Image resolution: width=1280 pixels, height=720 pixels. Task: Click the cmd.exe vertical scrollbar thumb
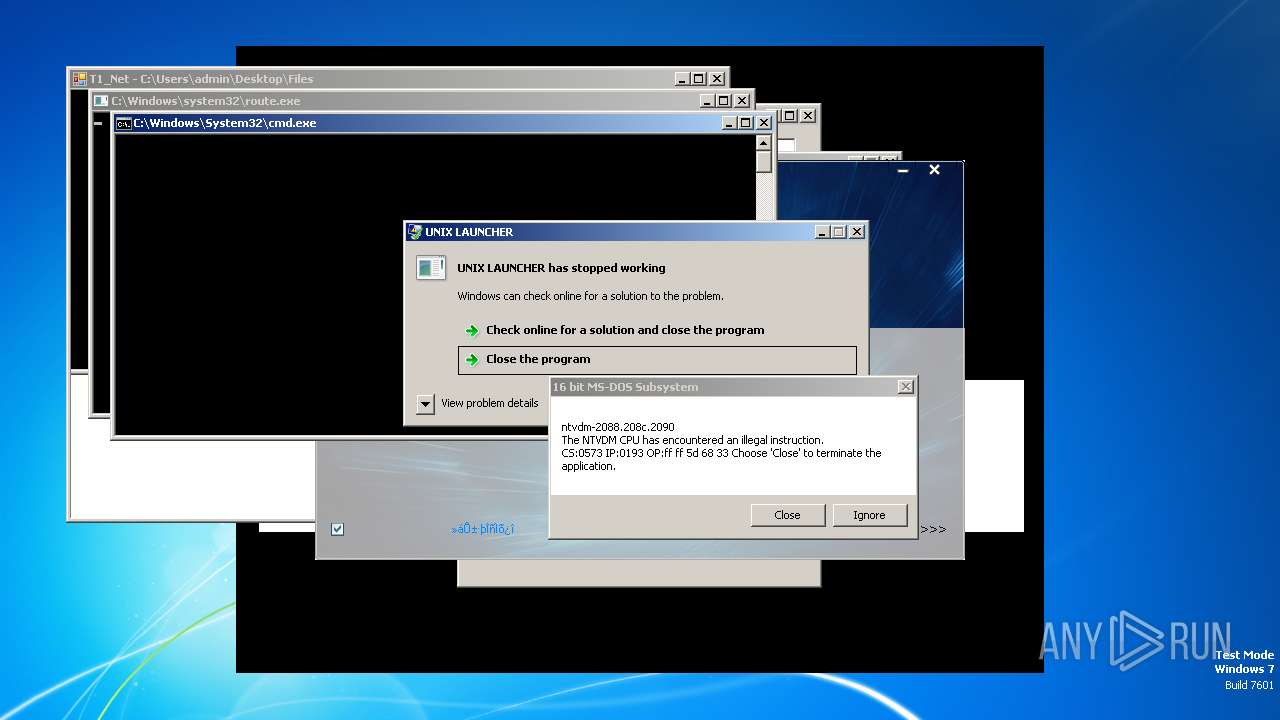click(764, 162)
